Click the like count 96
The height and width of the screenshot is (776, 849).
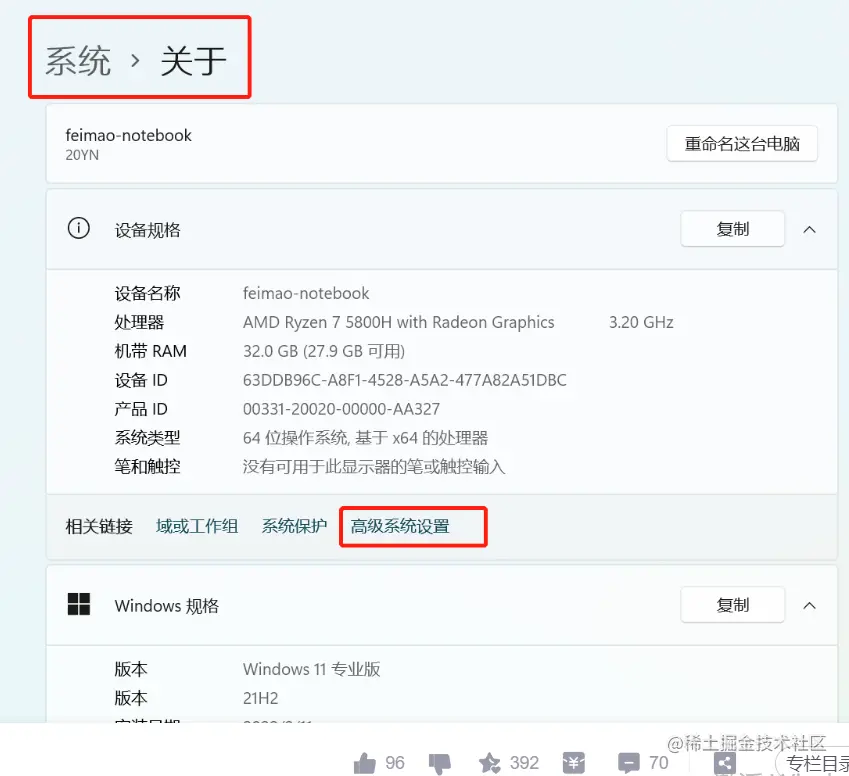pos(395,763)
